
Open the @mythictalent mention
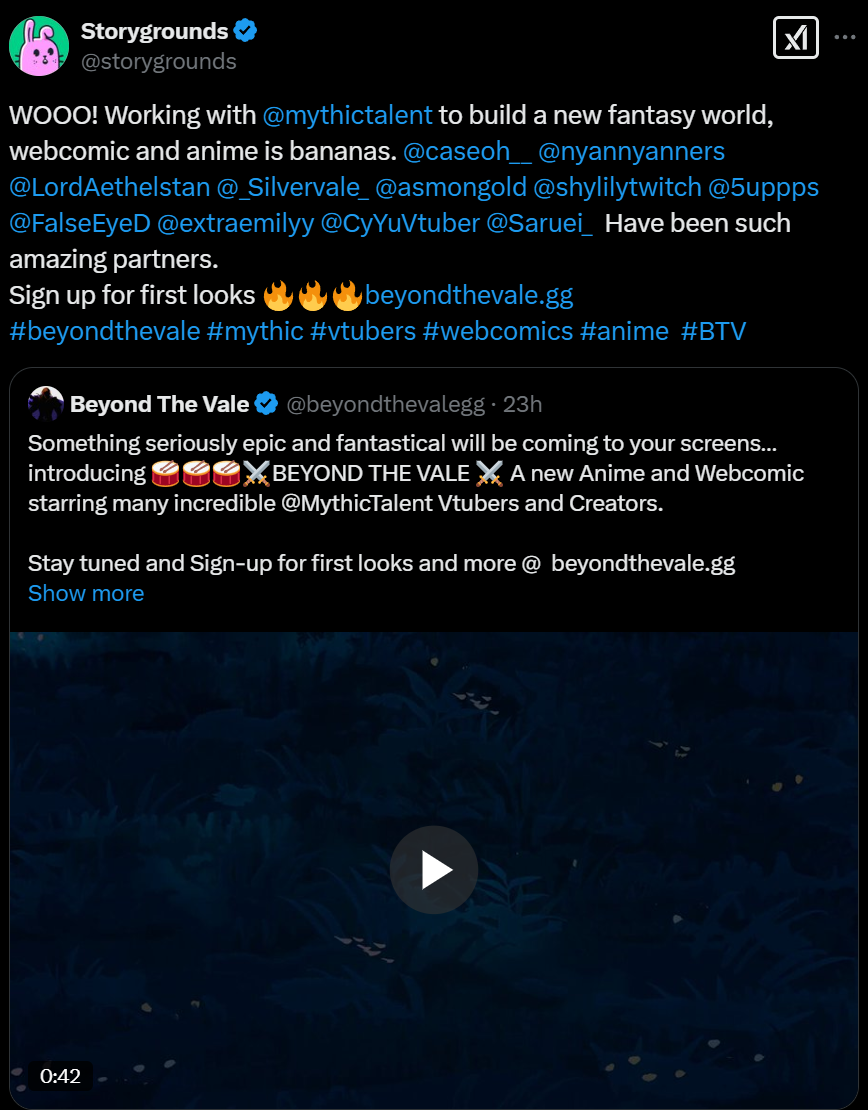tap(347, 115)
